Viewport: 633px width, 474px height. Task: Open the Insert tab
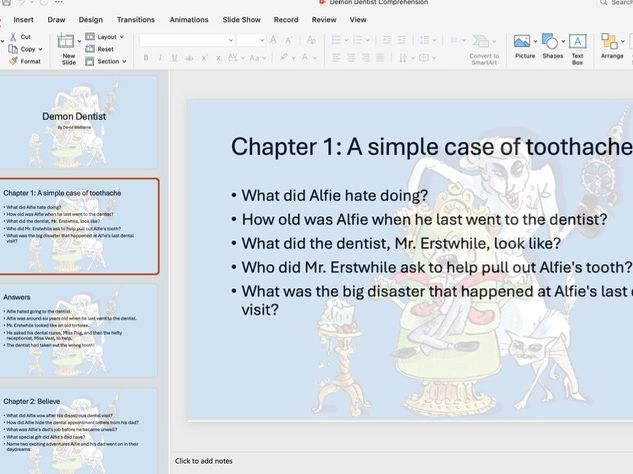click(x=23, y=20)
